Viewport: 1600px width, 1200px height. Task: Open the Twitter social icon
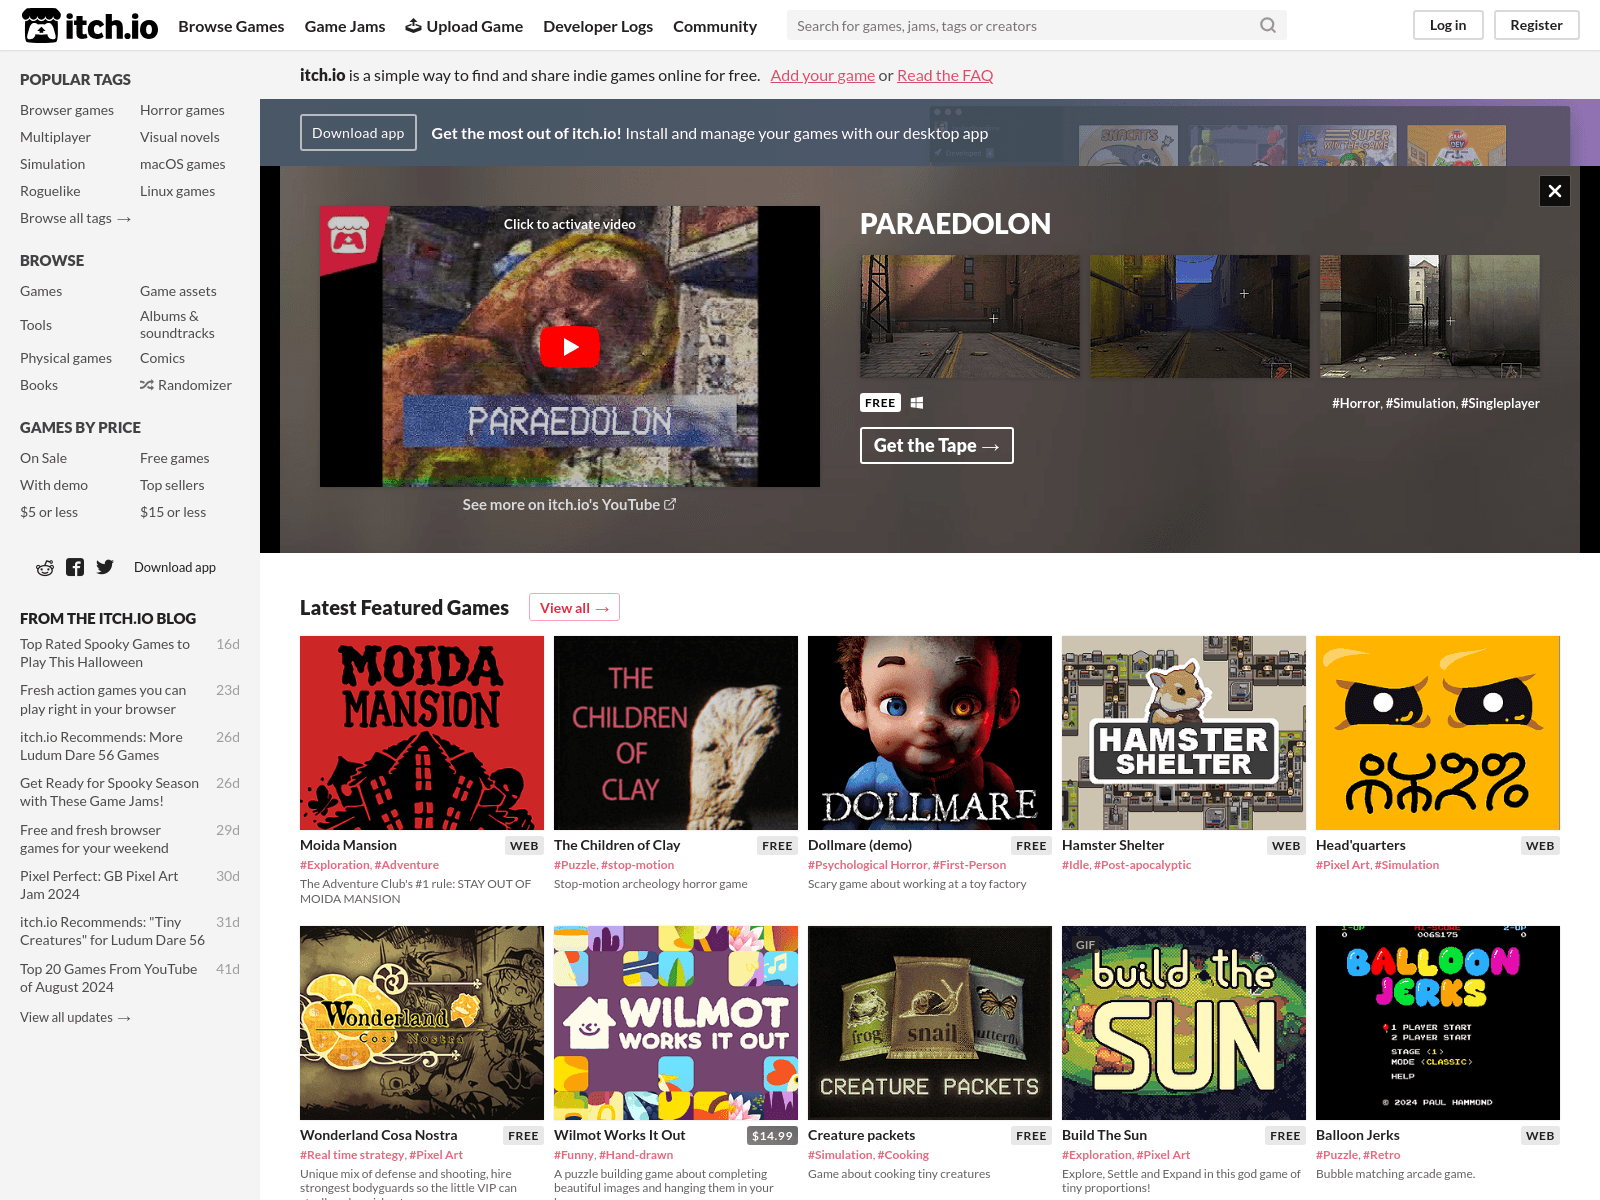coord(105,567)
